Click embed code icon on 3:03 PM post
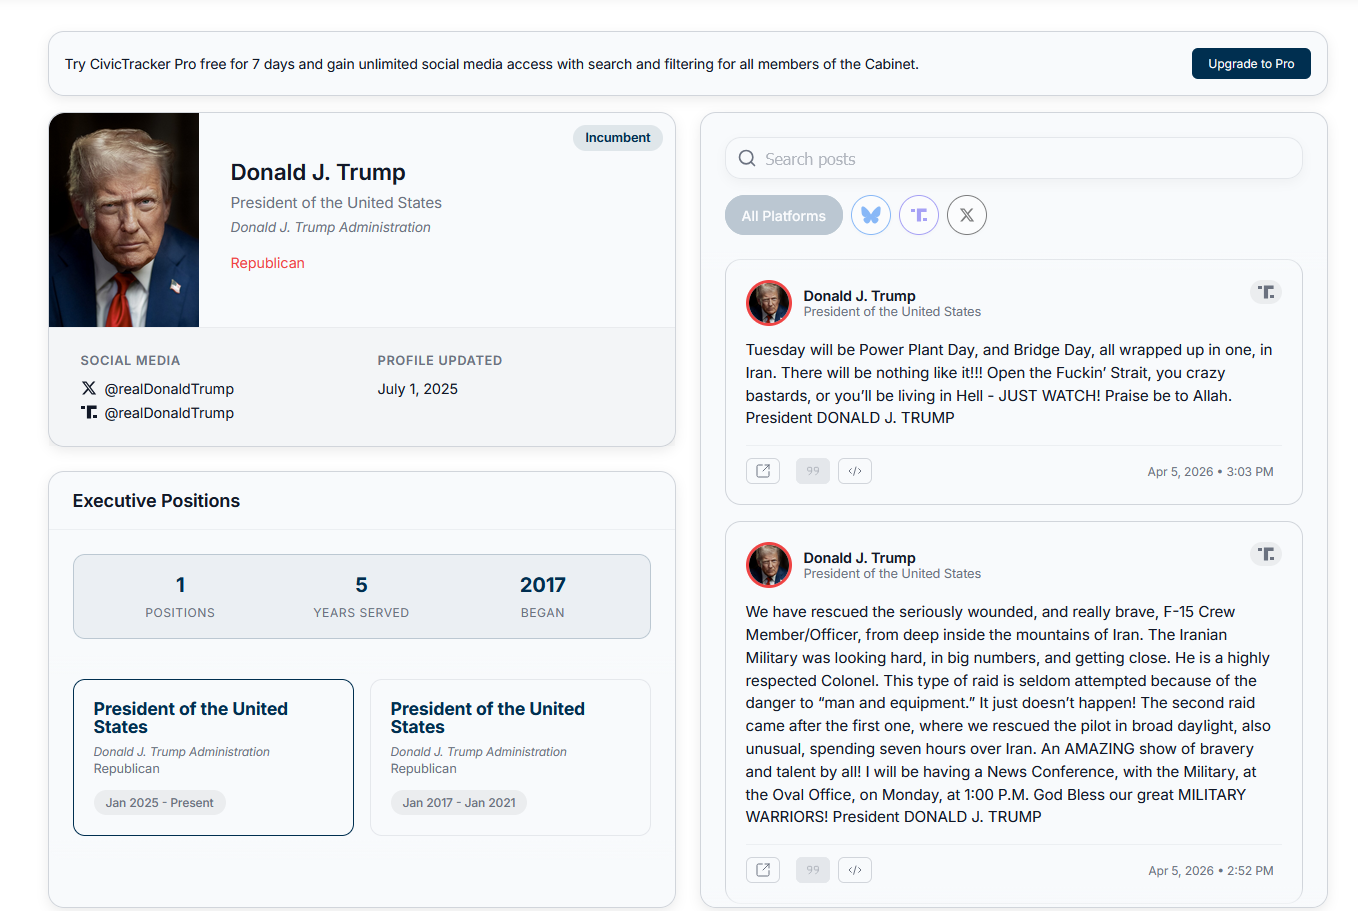 pos(855,471)
